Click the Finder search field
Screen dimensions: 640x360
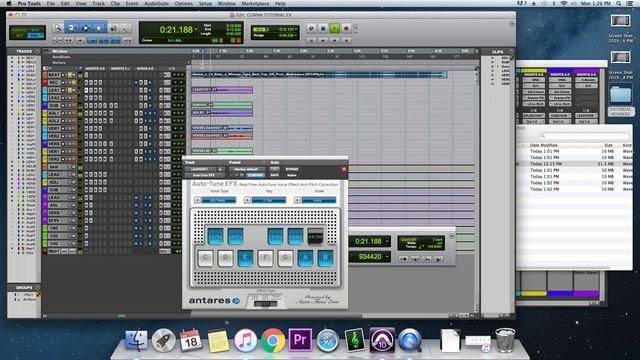pos(584,136)
